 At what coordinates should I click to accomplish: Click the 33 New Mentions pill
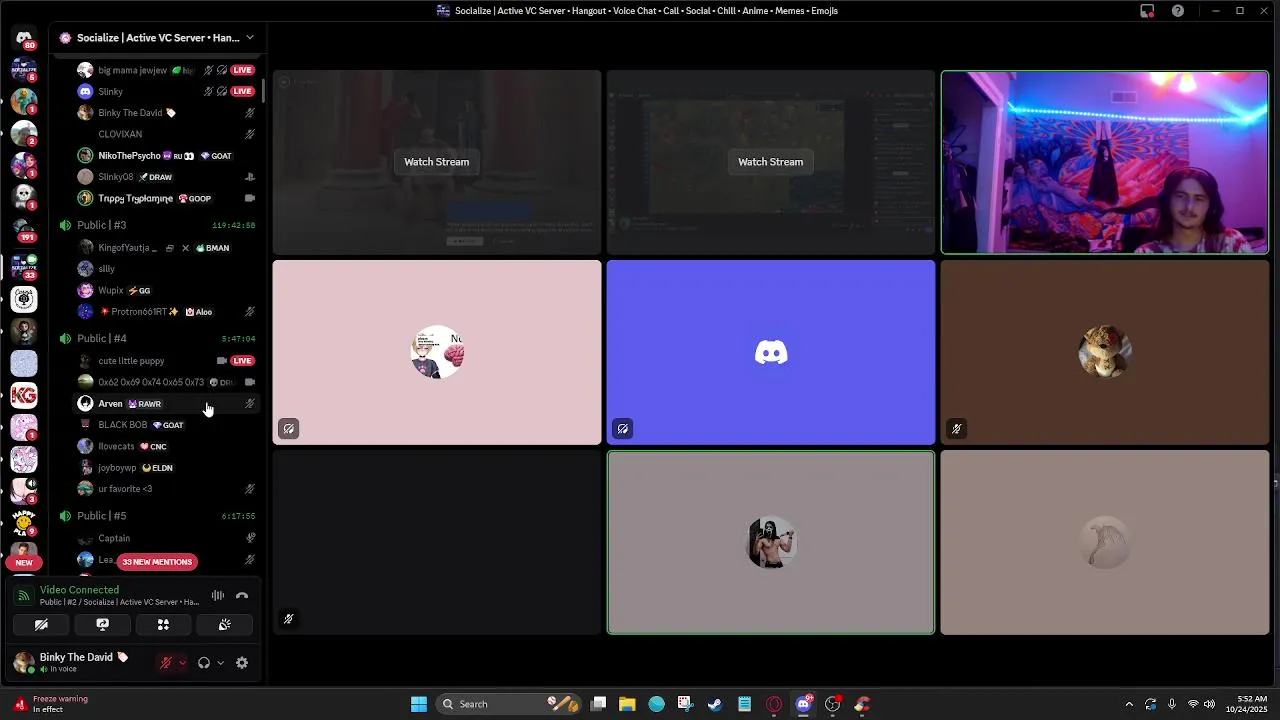(x=157, y=562)
